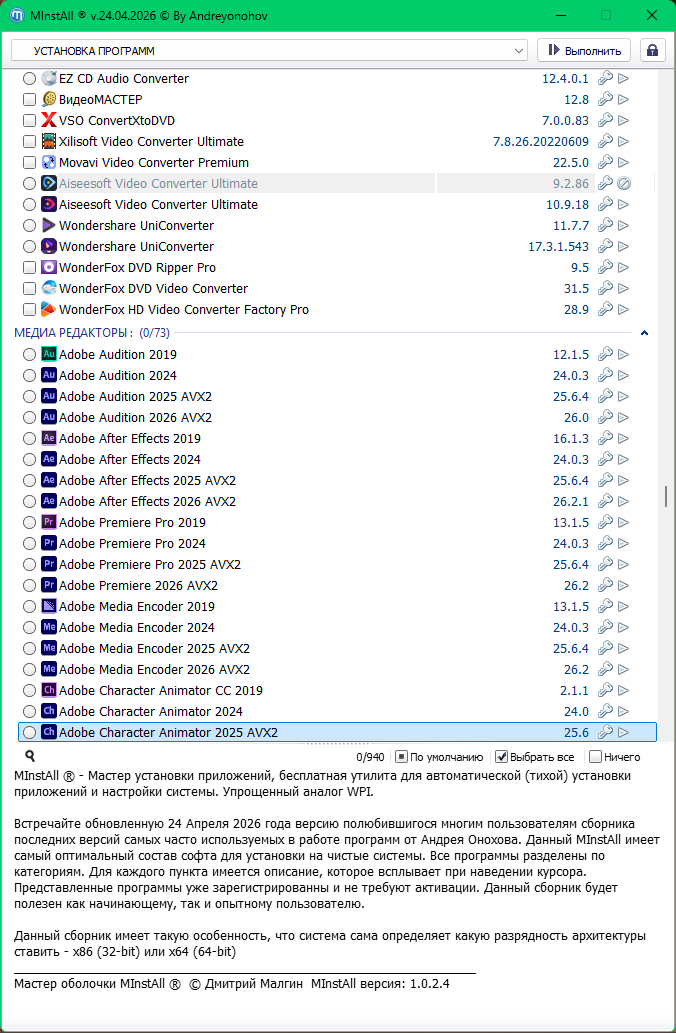This screenshot has height=1033, width=676.
Task: Choose the Wondershare UniConverter 17.3.1.543 radio button
Action: [29, 246]
